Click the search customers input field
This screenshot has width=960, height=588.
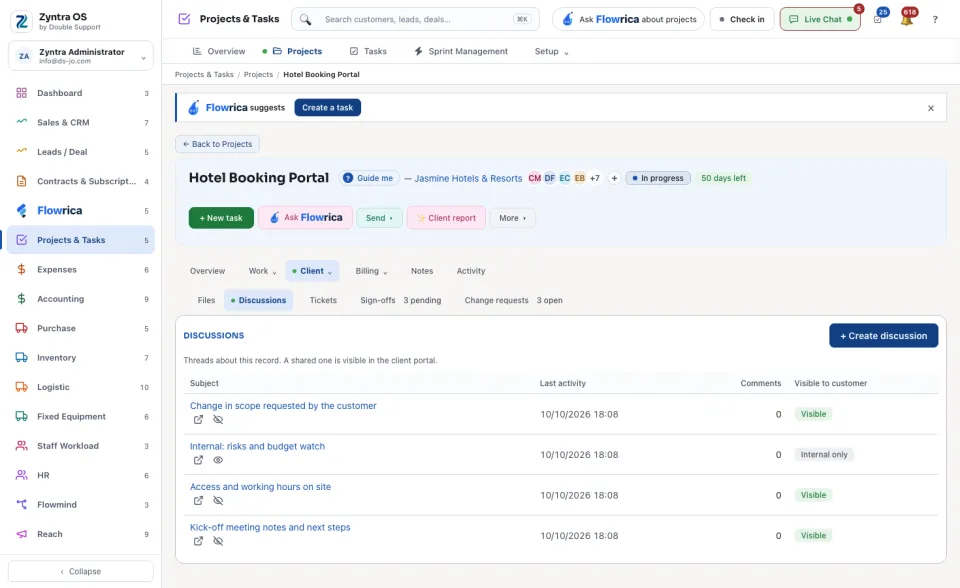point(416,20)
